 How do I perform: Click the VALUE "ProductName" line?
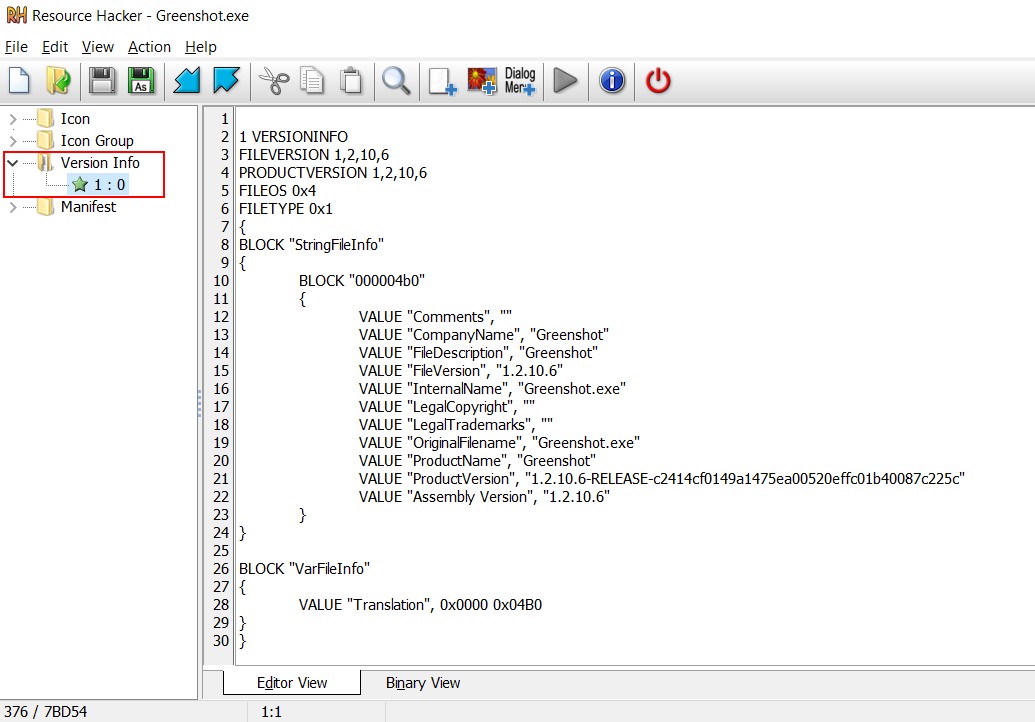click(477, 461)
